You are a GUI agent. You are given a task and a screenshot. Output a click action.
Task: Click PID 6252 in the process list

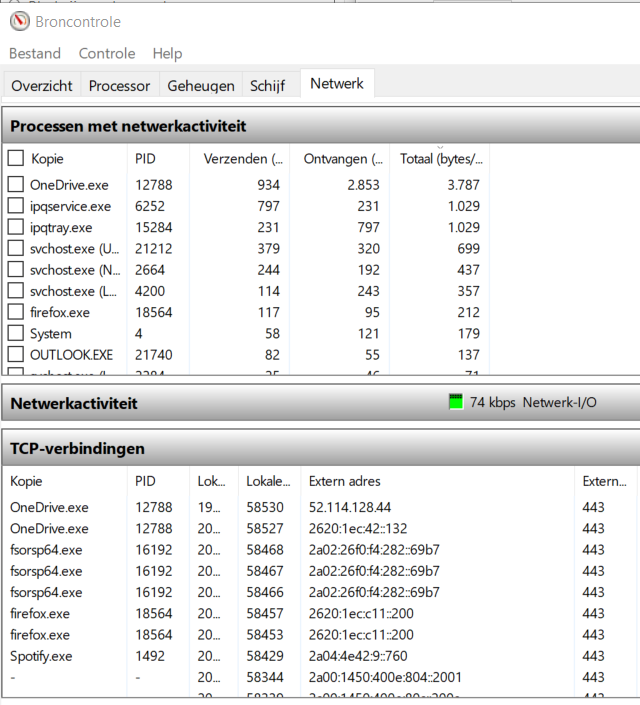tap(150, 206)
